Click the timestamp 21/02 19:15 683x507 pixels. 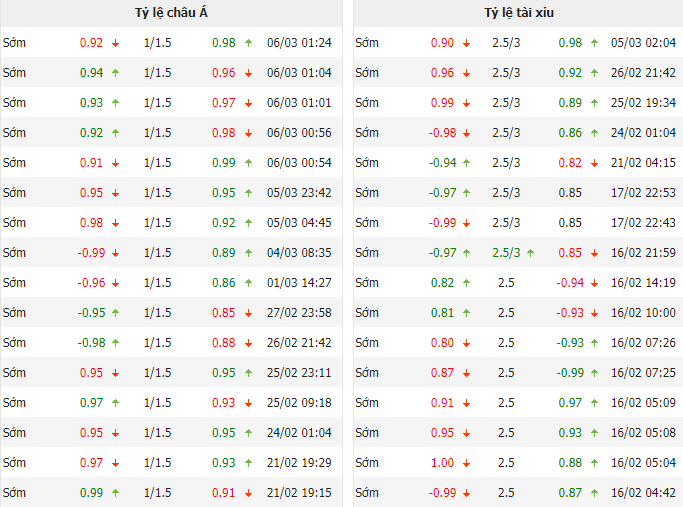pos(299,493)
